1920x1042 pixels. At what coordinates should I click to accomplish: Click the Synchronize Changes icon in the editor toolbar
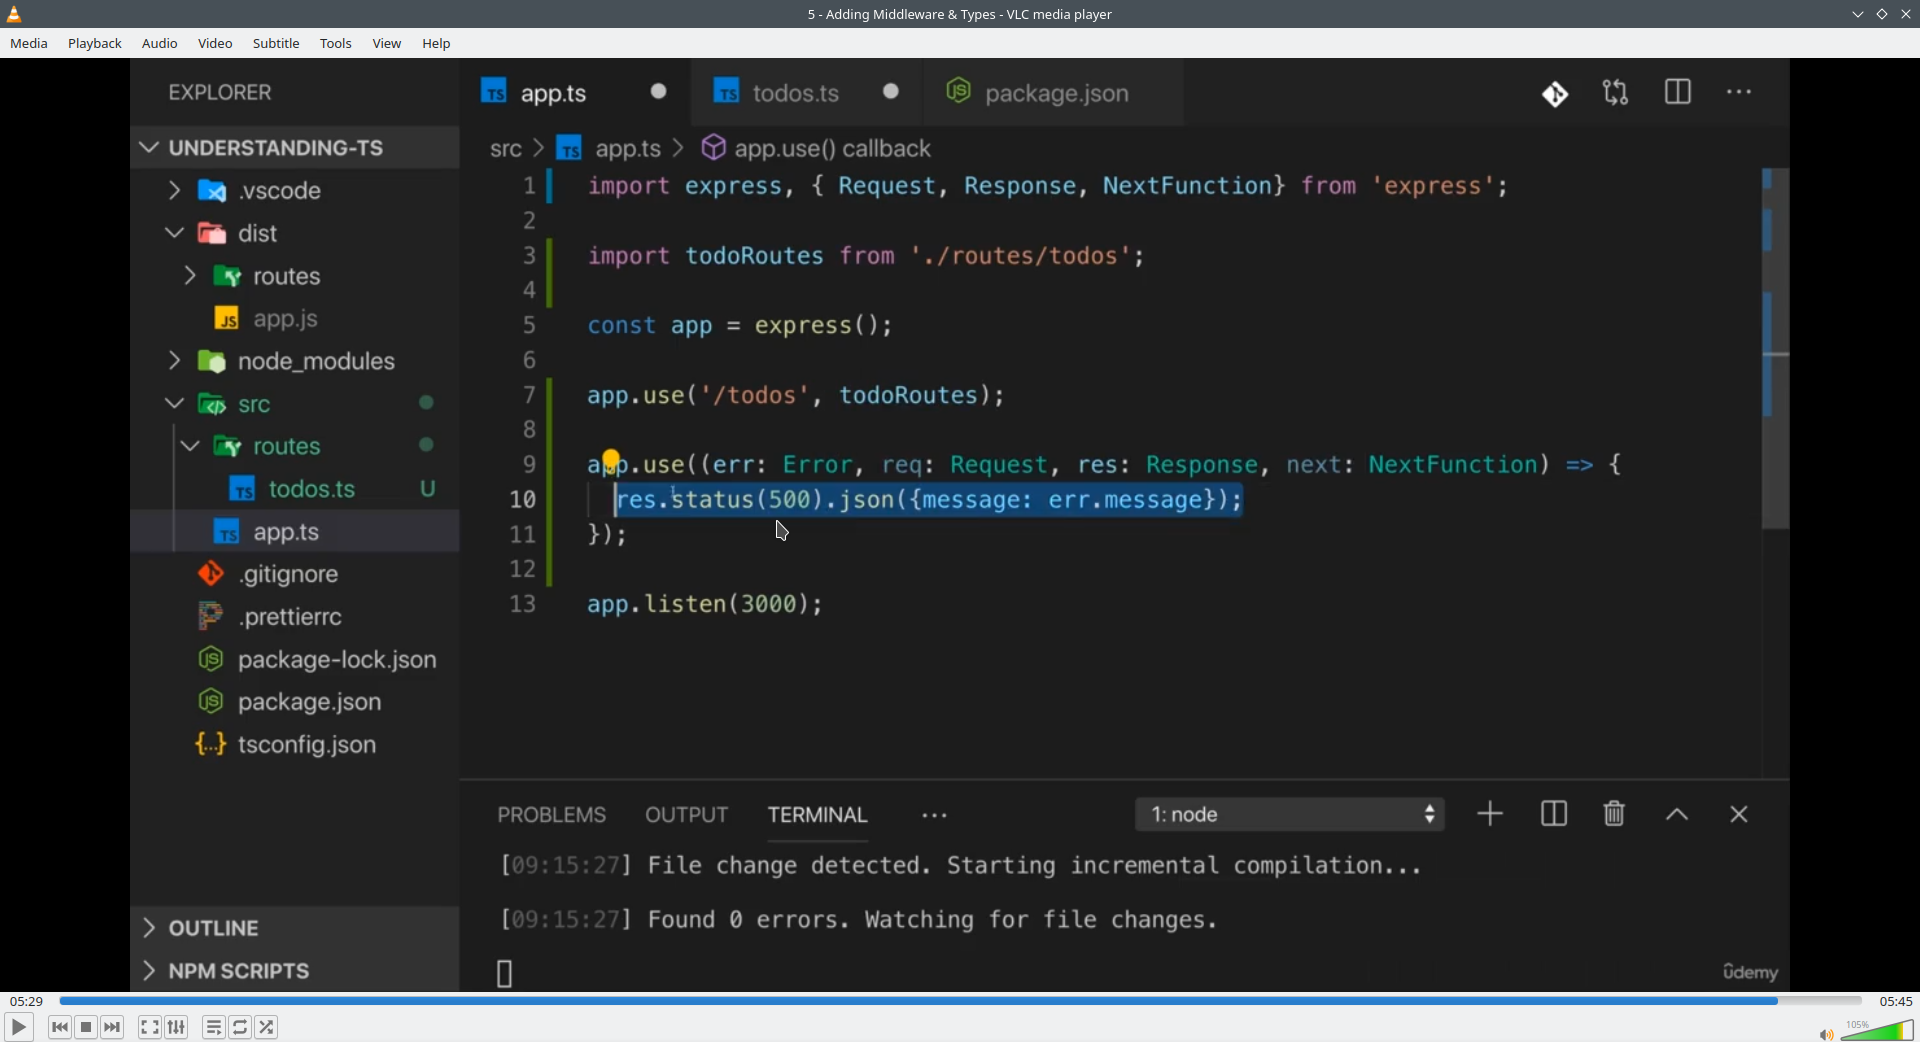(x=1616, y=92)
